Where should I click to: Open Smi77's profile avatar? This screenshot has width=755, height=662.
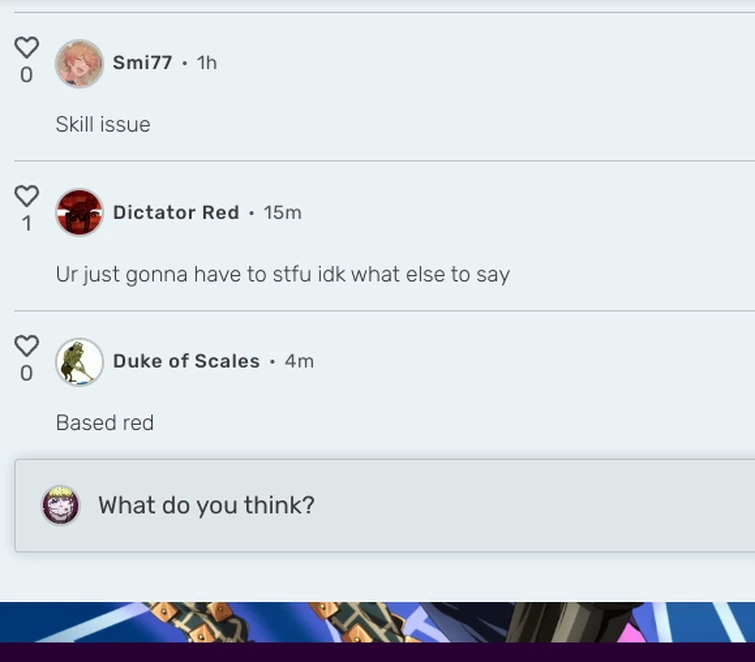[x=79, y=64]
